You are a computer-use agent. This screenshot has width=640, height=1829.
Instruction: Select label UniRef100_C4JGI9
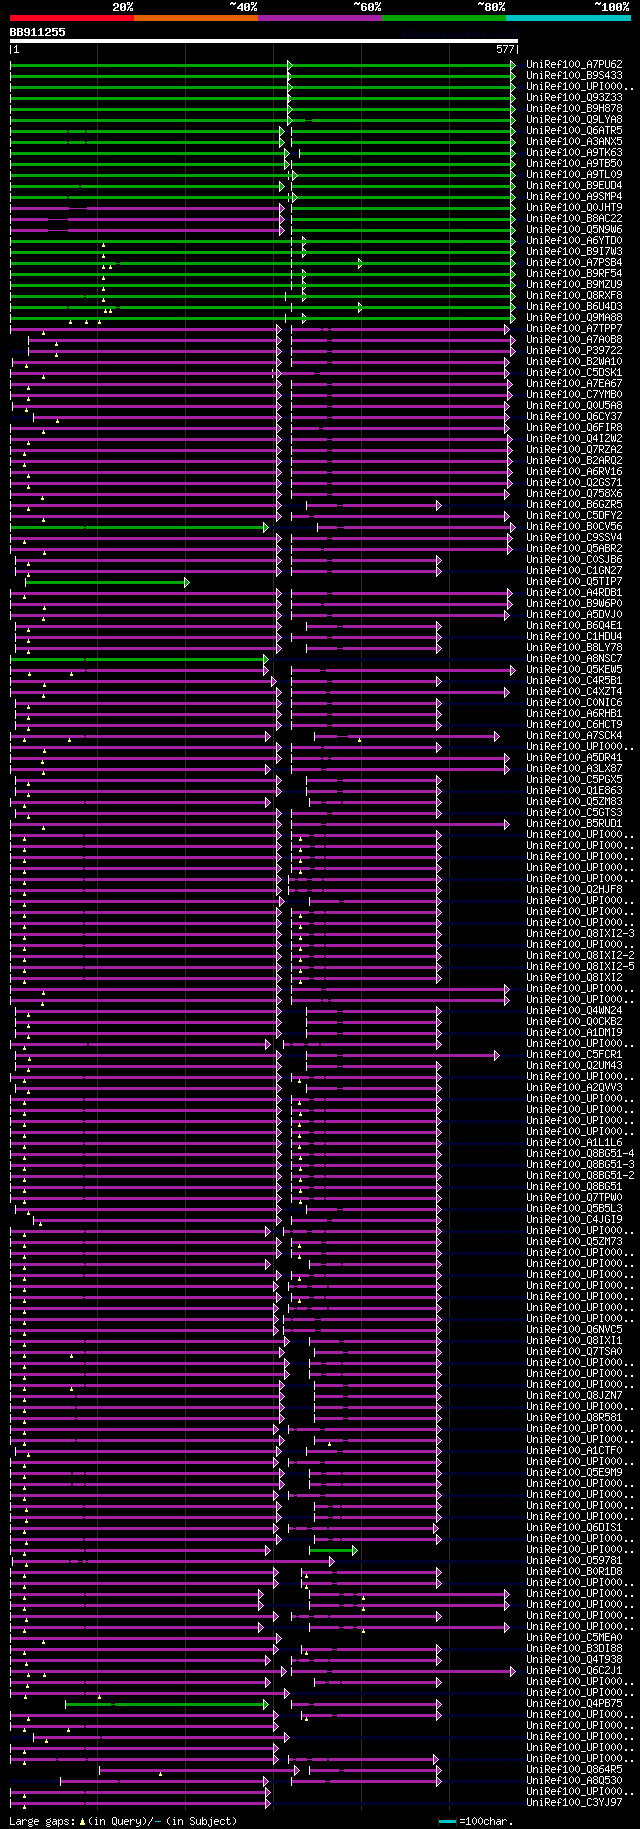pos(574,1220)
